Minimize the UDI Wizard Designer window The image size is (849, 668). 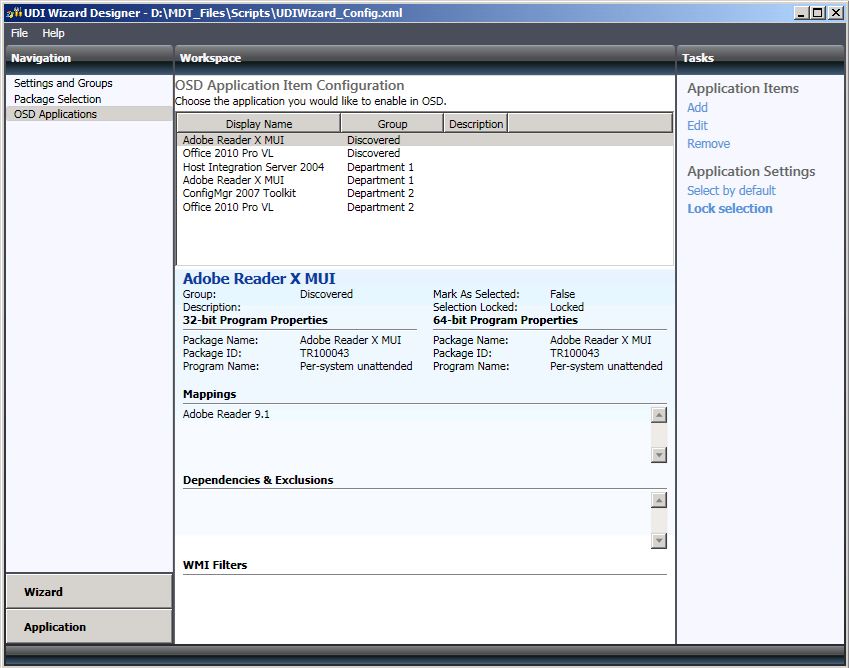click(801, 12)
